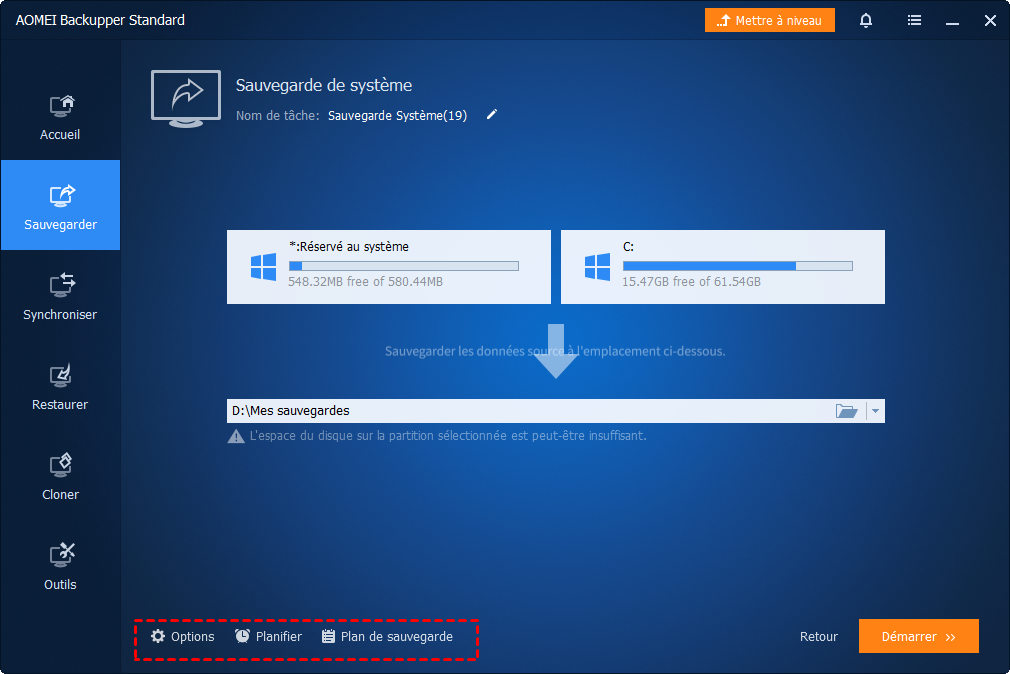This screenshot has height=674, width=1010.
Task: Open the Outils tools section
Action: click(x=60, y=566)
